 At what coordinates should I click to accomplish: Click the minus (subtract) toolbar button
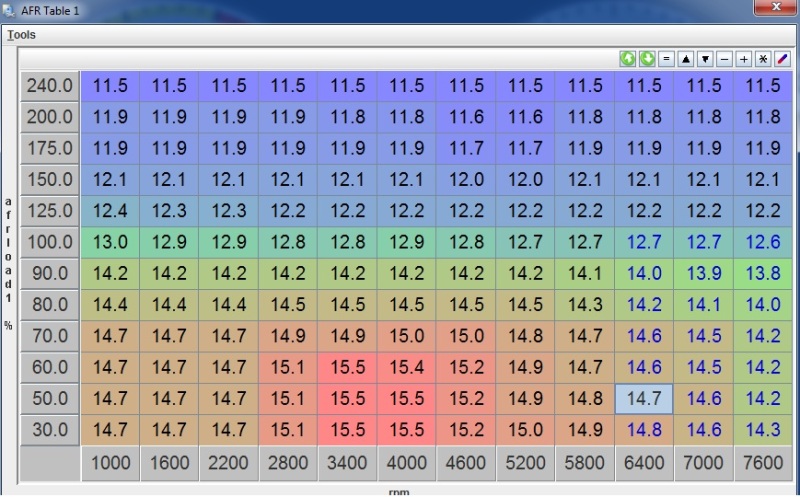pyautogui.click(x=724, y=59)
